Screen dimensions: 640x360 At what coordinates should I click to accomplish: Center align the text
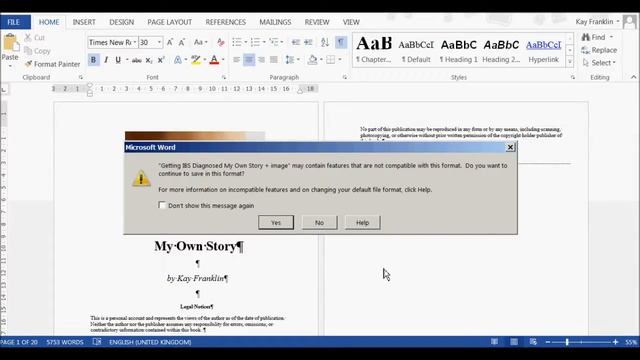click(x=249, y=60)
